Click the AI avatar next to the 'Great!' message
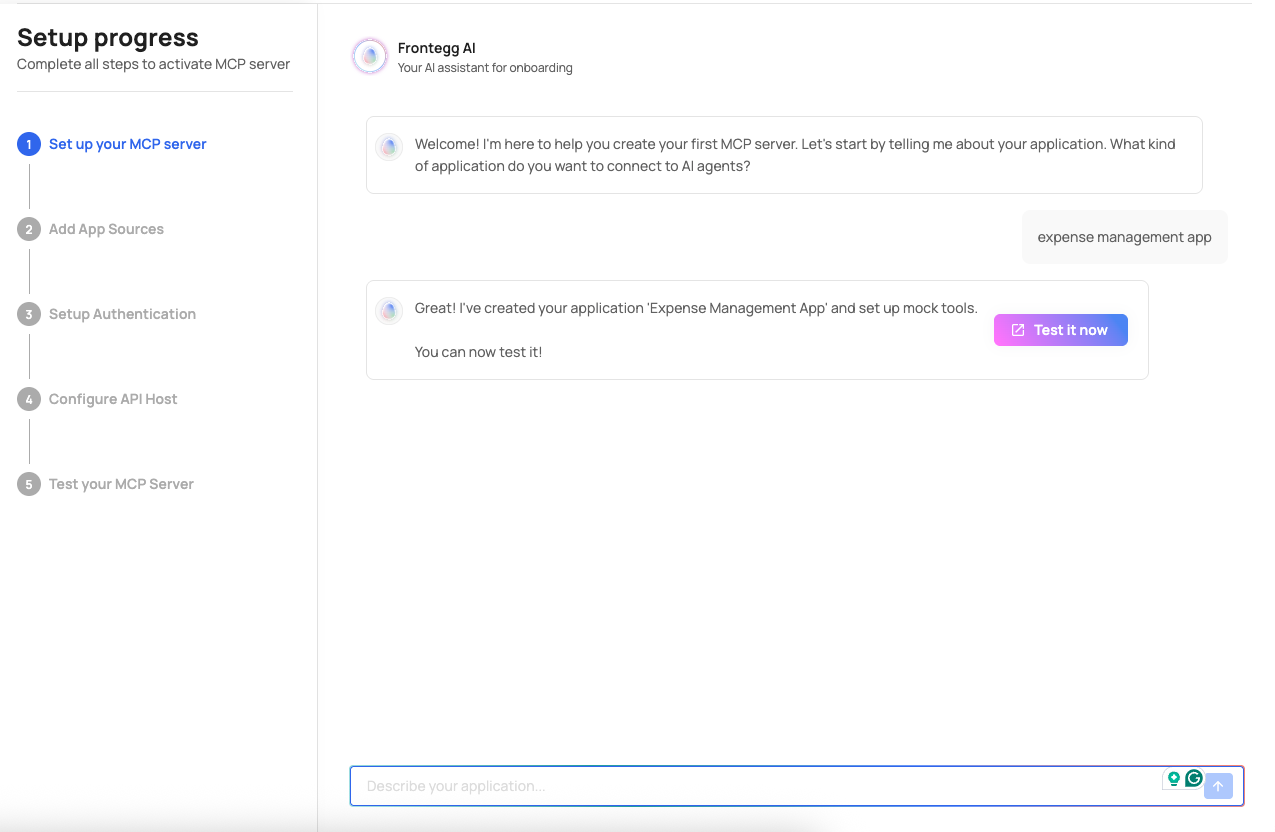The width and height of the screenshot is (1275, 832). tap(389, 311)
